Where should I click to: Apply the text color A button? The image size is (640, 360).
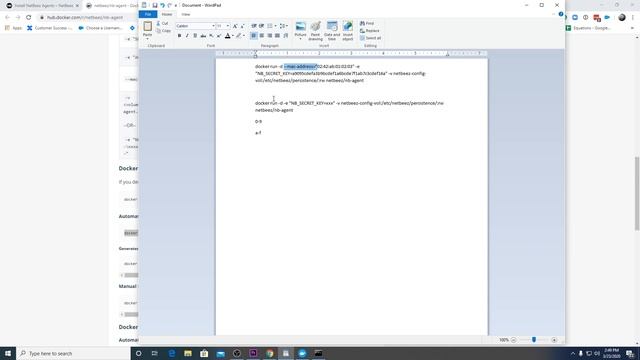pos(227,36)
